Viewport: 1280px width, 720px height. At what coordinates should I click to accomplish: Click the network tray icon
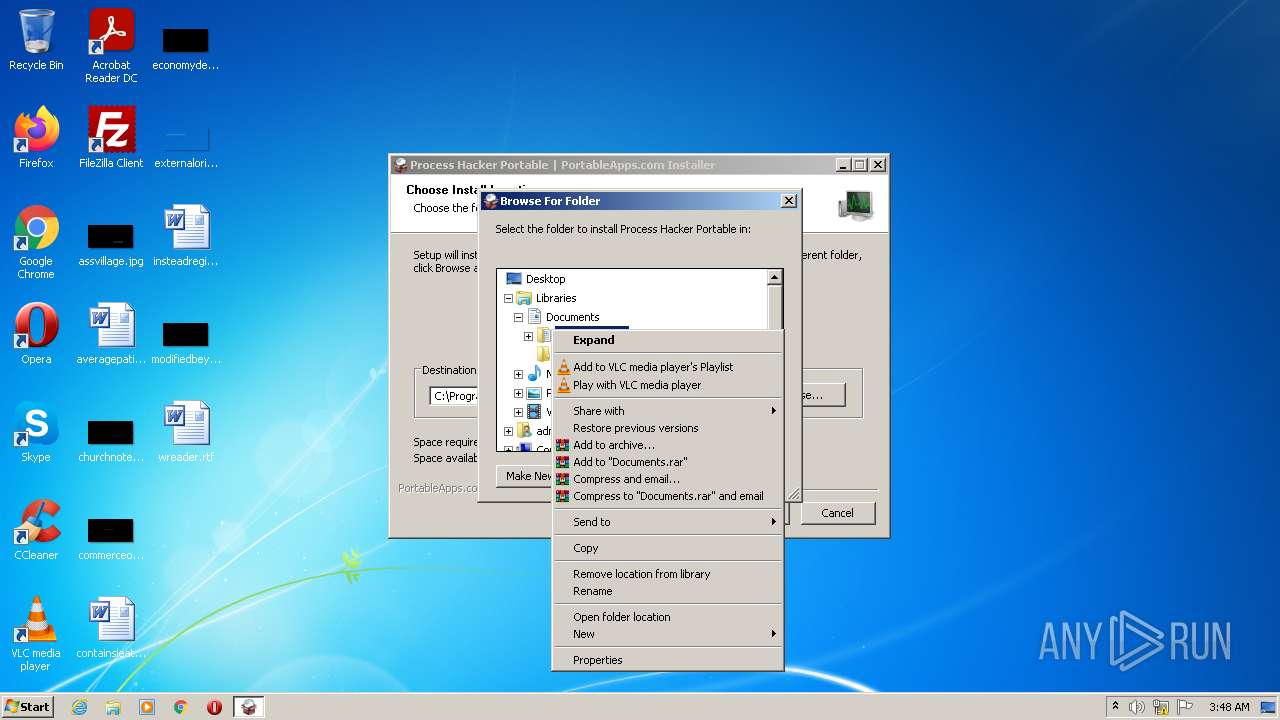click(x=1161, y=707)
